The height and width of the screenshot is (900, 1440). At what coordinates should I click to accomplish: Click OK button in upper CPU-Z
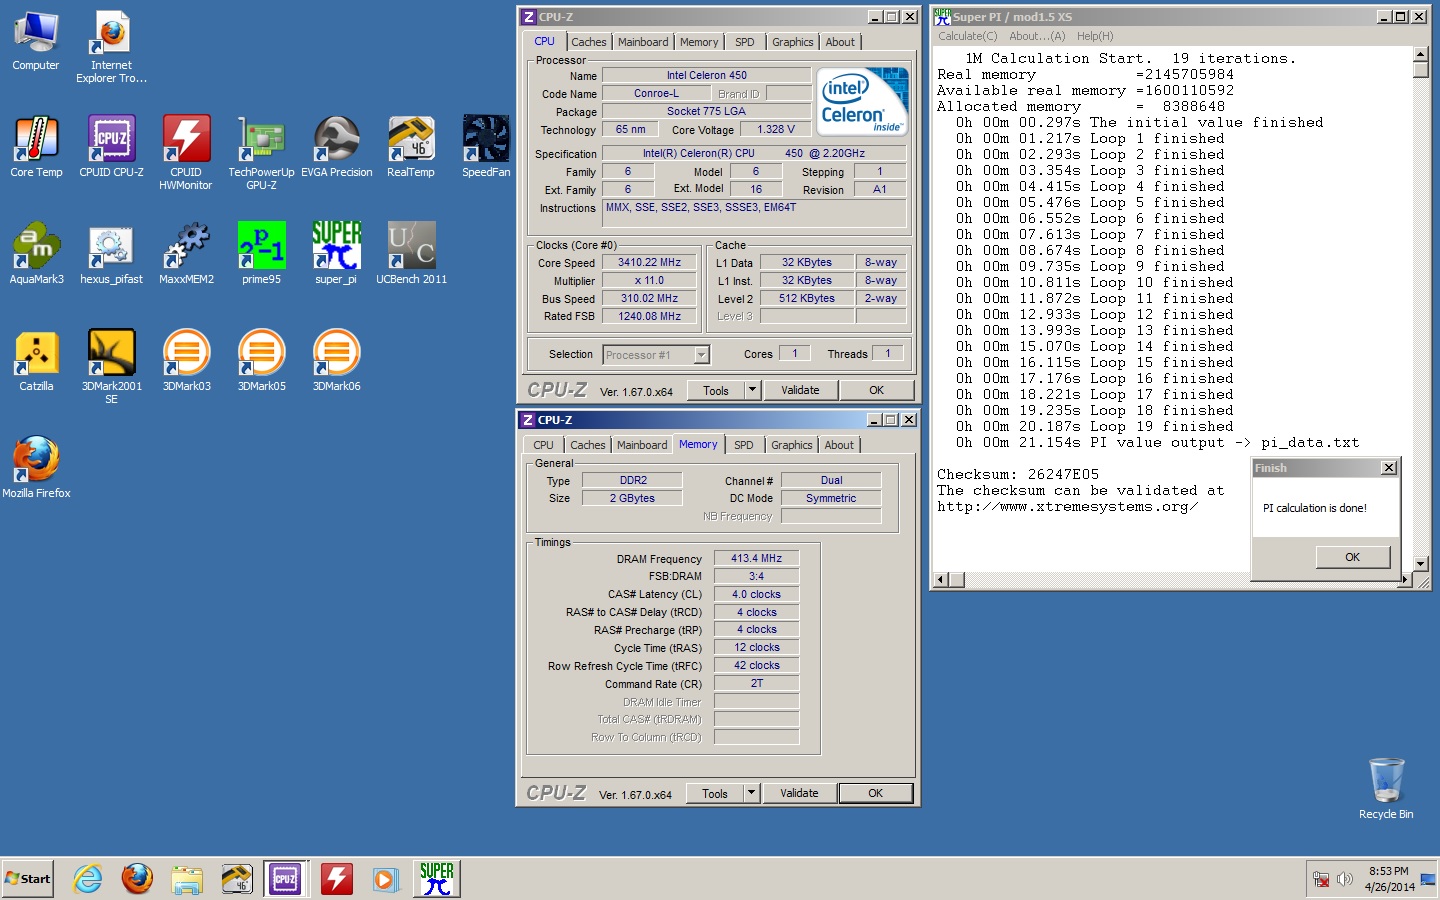876,390
